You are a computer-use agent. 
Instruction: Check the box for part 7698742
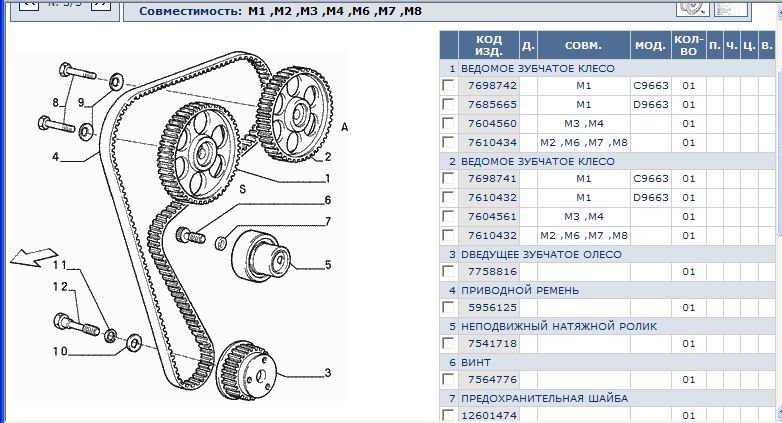click(448, 86)
